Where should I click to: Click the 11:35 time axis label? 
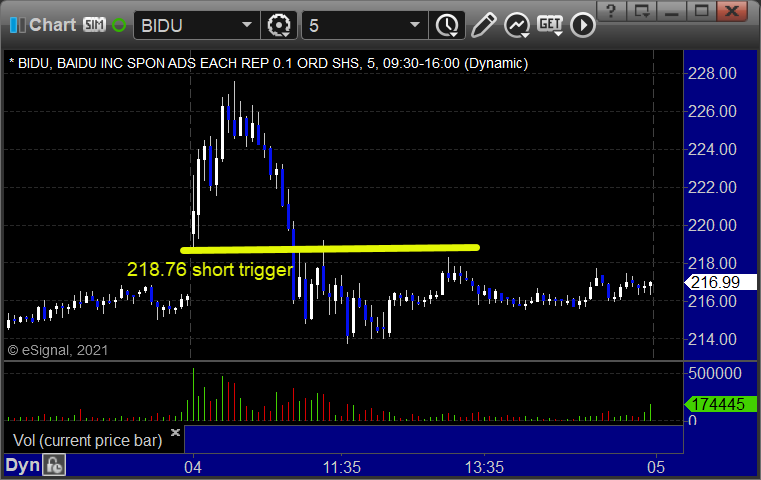pyautogui.click(x=342, y=467)
